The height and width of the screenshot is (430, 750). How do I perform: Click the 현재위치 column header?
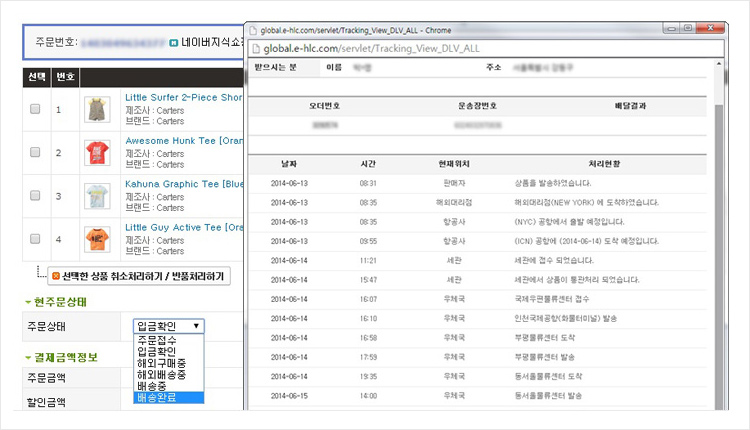(454, 164)
